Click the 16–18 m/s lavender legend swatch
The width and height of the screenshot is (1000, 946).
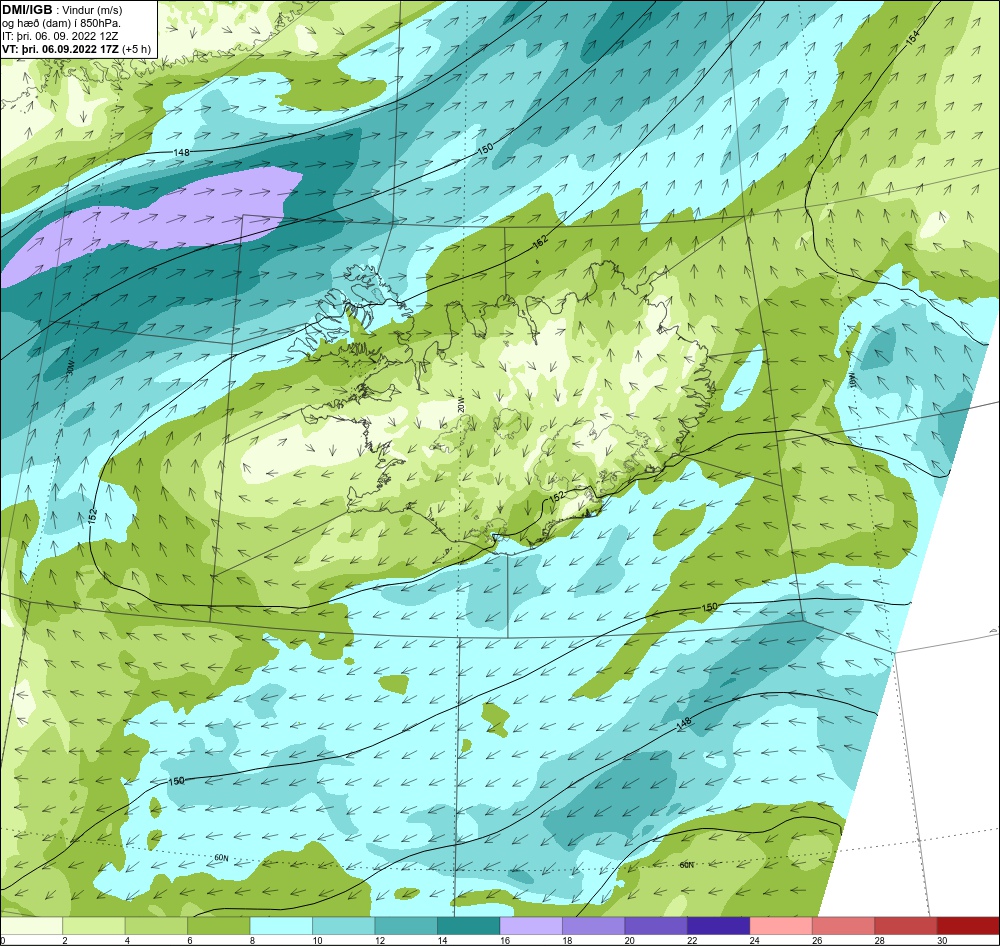coord(532,925)
